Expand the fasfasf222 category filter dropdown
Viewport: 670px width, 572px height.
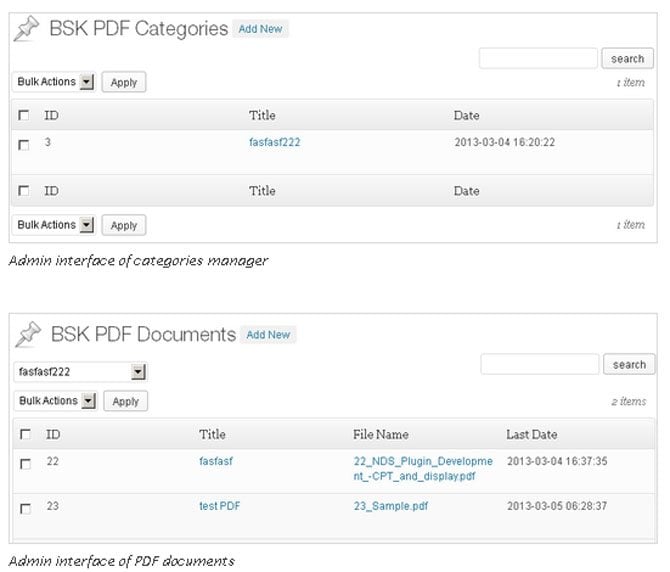[81, 372]
